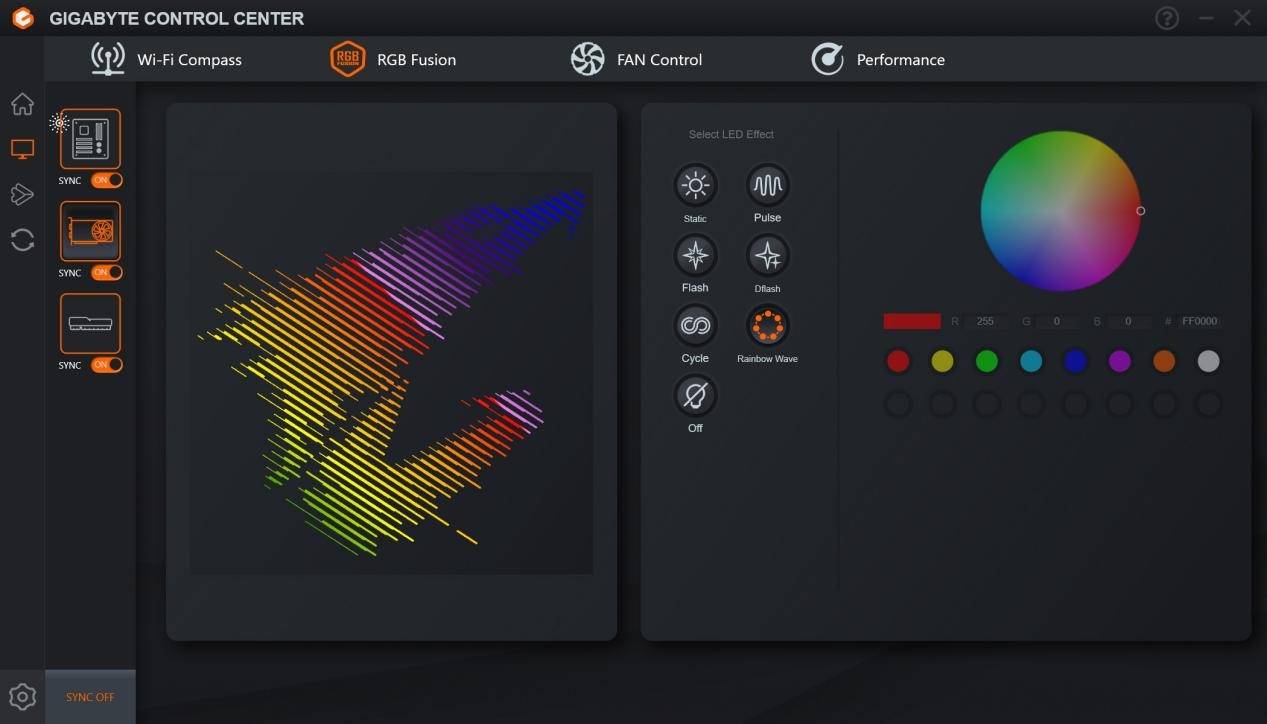1267x724 pixels.
Task: Select the Pulse LED effect
Action: [x=768, y=185]
